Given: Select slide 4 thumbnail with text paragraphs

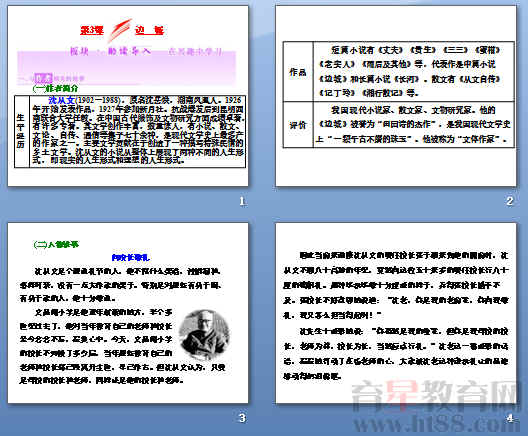Looking at the screenshot, I should pos(396,313).
